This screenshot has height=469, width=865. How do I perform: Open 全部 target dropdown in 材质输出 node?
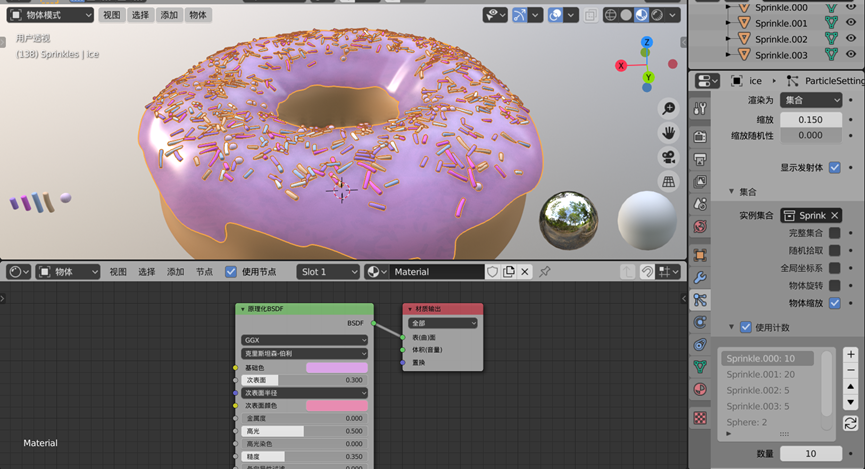coord(442,323)
